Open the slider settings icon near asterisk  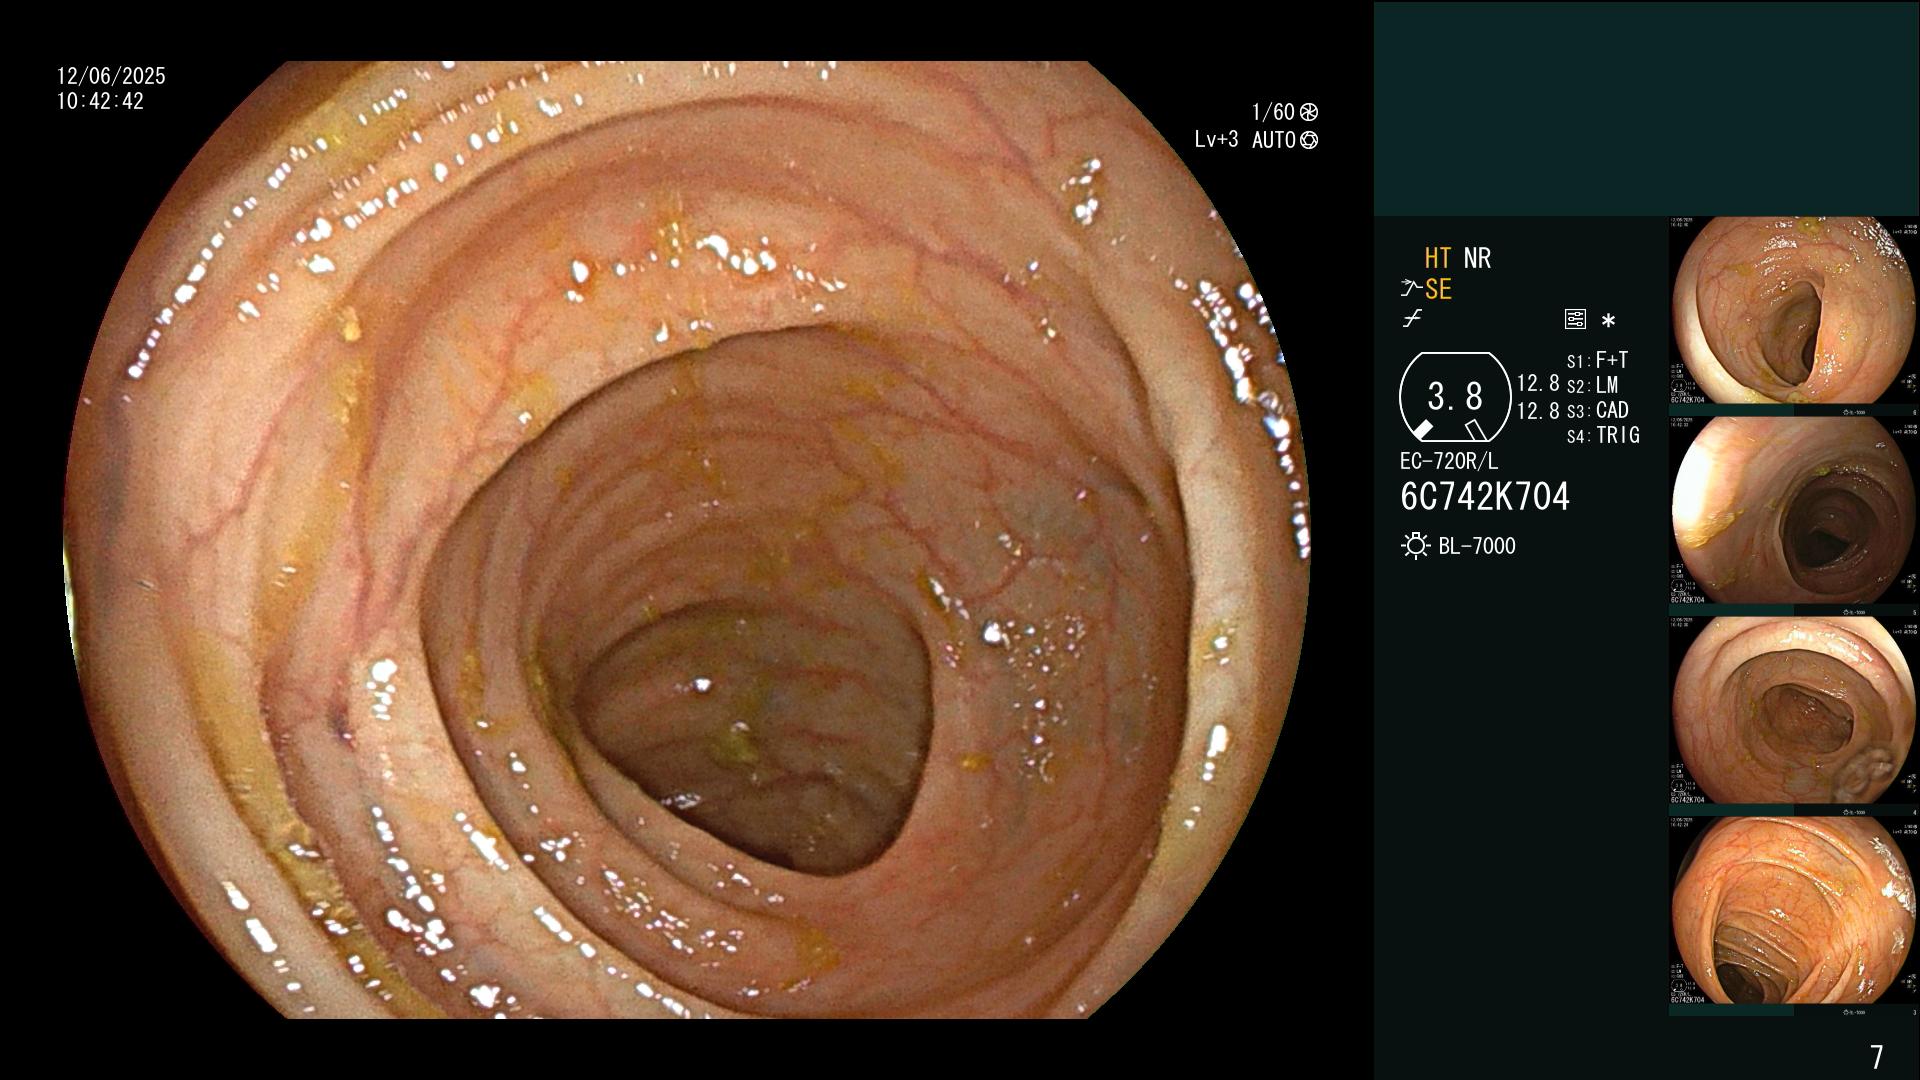tap(1575, 320)
